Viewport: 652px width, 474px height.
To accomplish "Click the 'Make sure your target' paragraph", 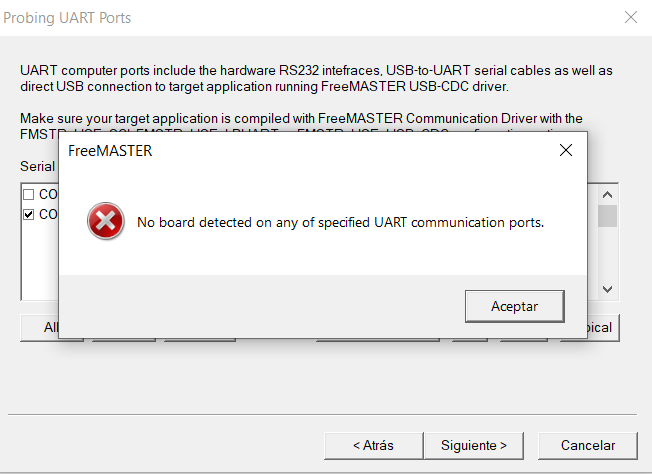I will (x=300, y=118).
